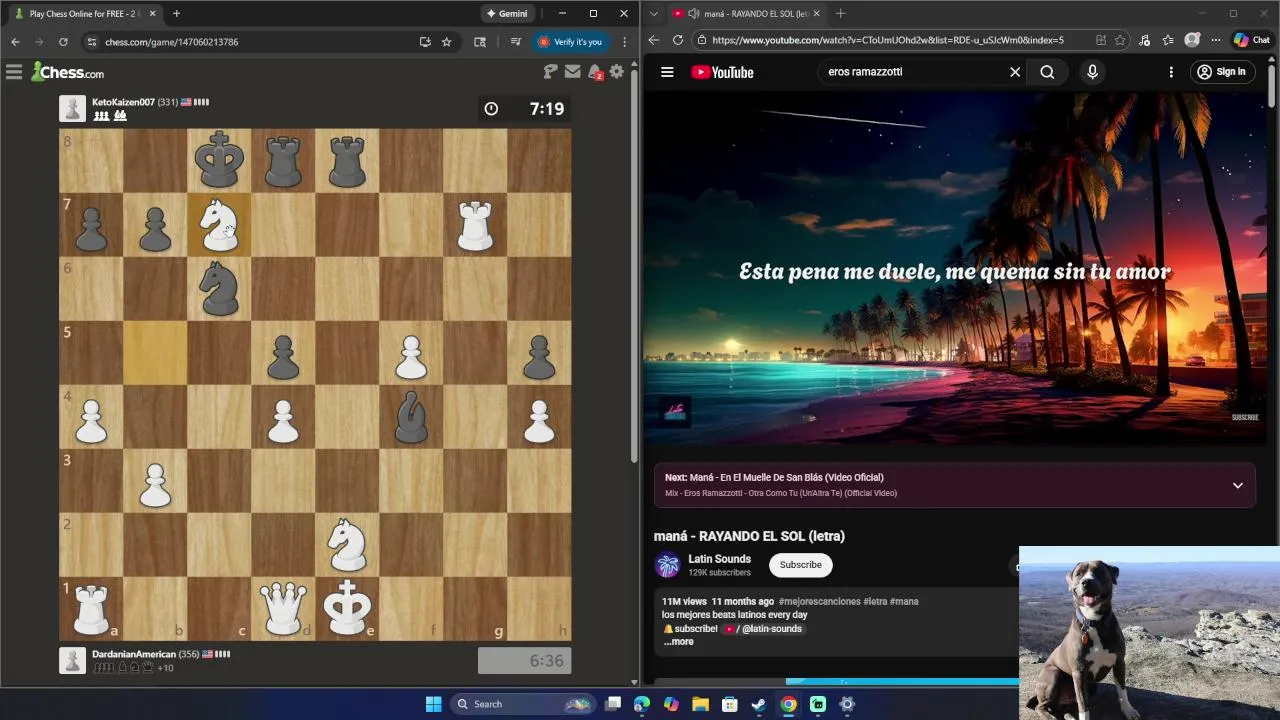Click the YouTube Sign in button
The width and height of the screenshot is (1280, 720).
pos(1221,72)
